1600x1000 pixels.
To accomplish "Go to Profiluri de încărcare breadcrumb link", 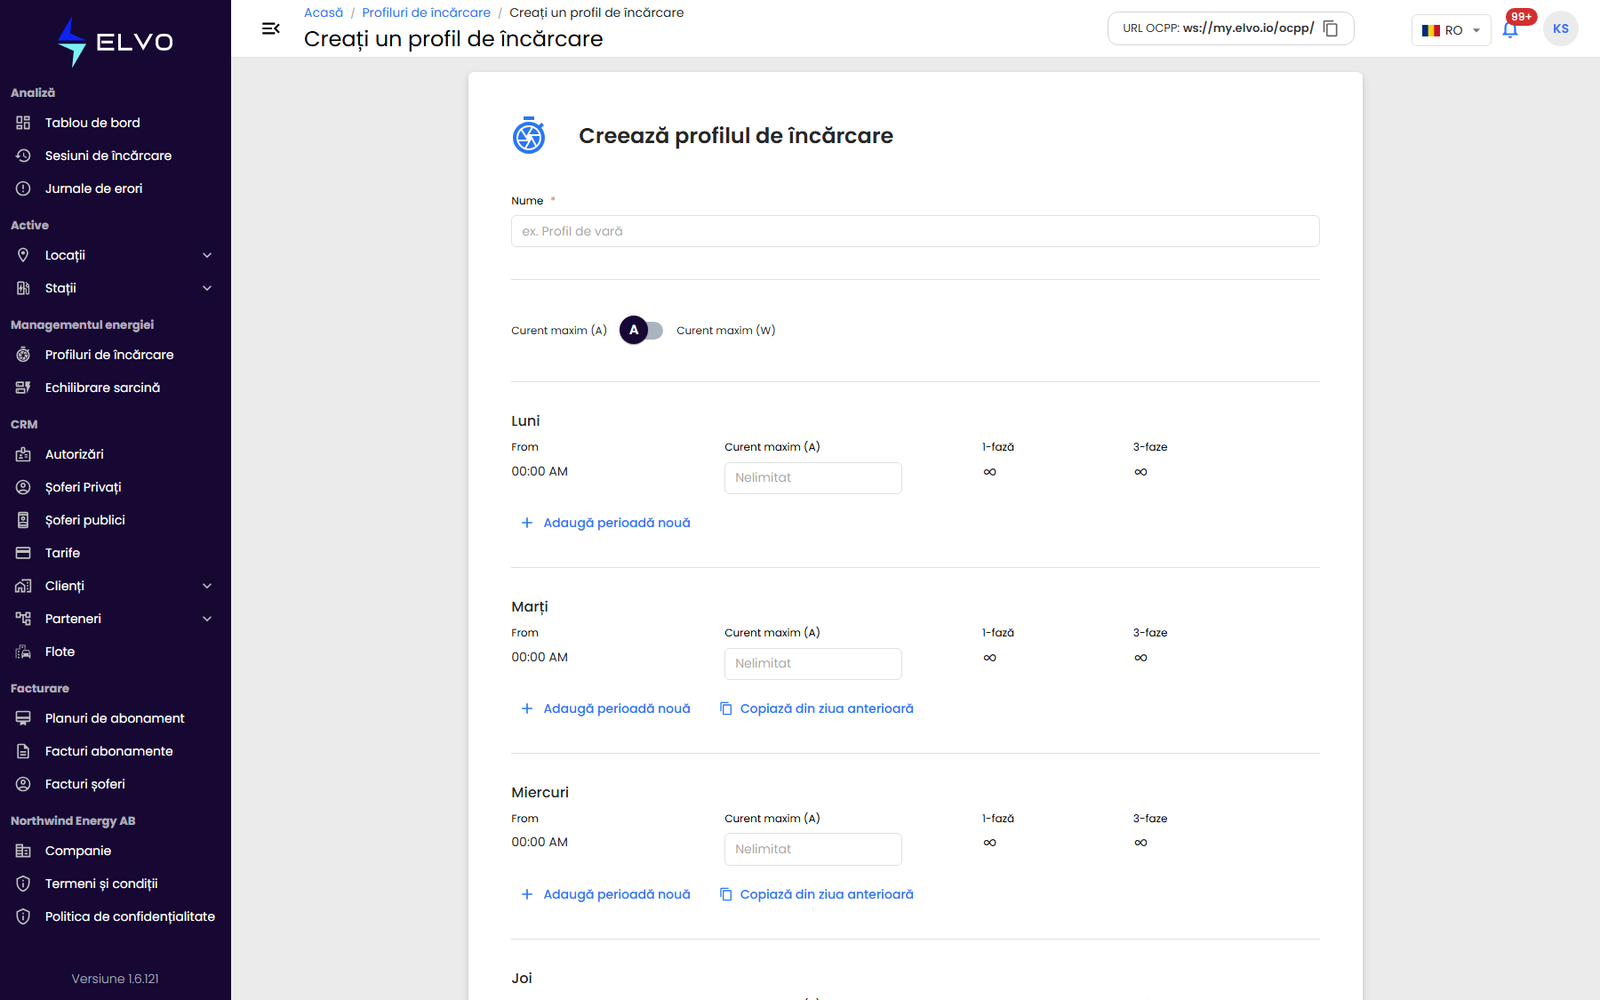I will pos(426,13).
